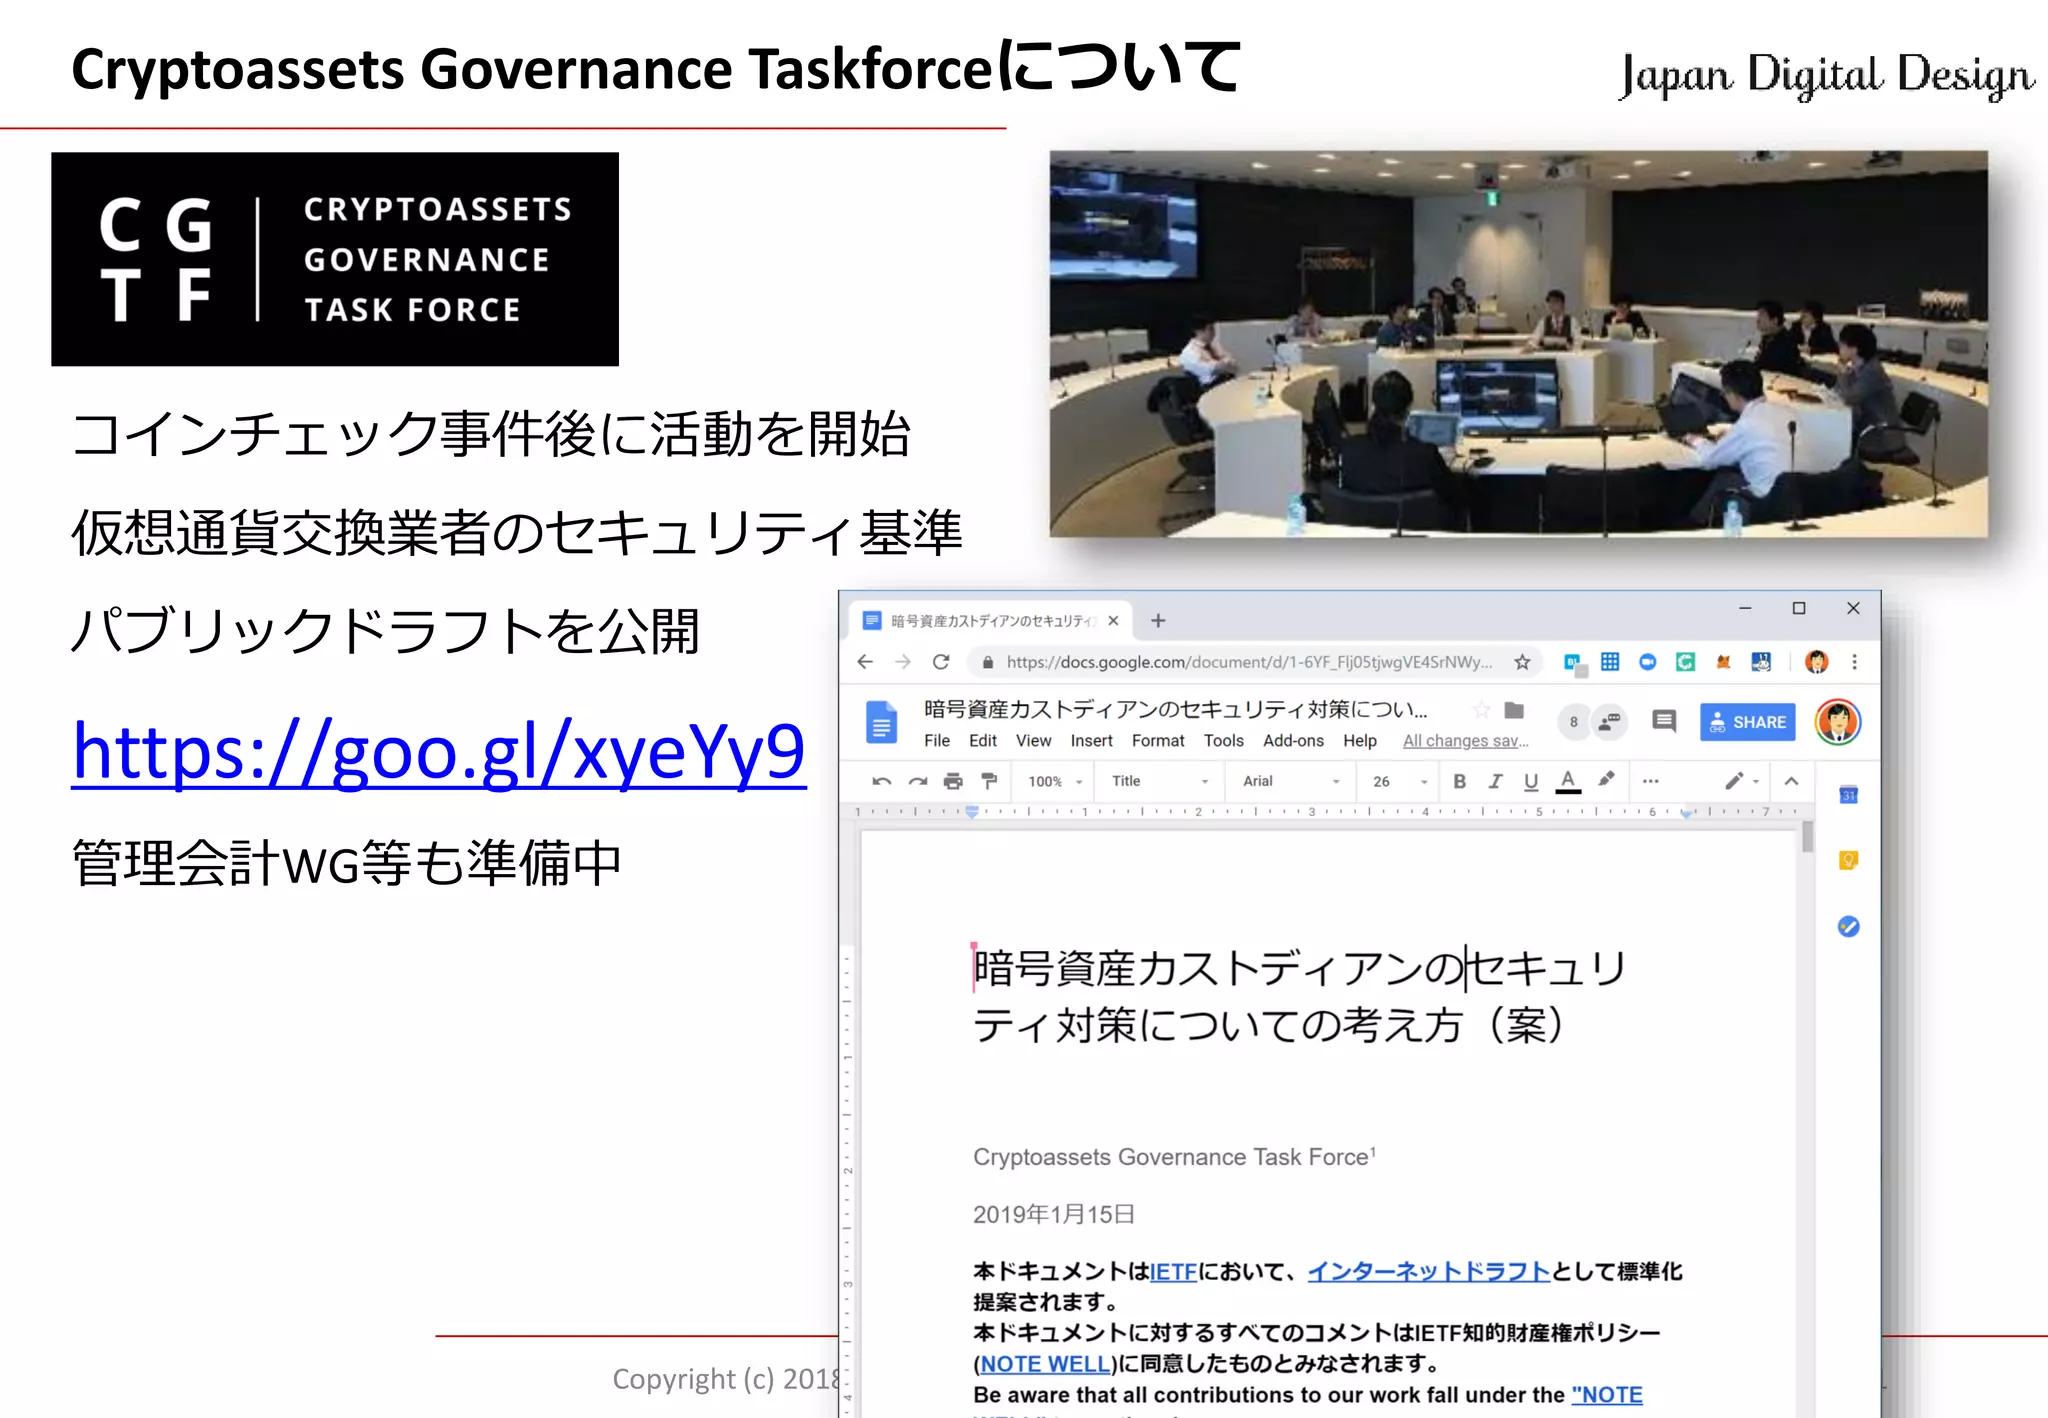Open the More toolbar options ellipsis
Screen dimensions: 2048x1418
1651,781
